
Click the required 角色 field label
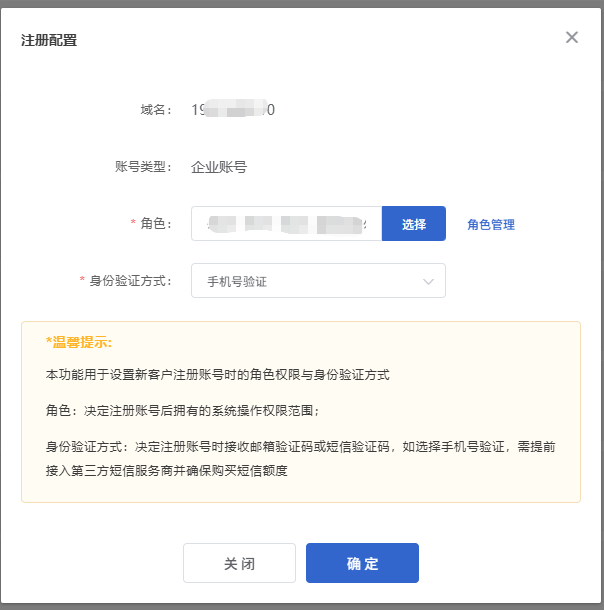[x=157, y=224]
